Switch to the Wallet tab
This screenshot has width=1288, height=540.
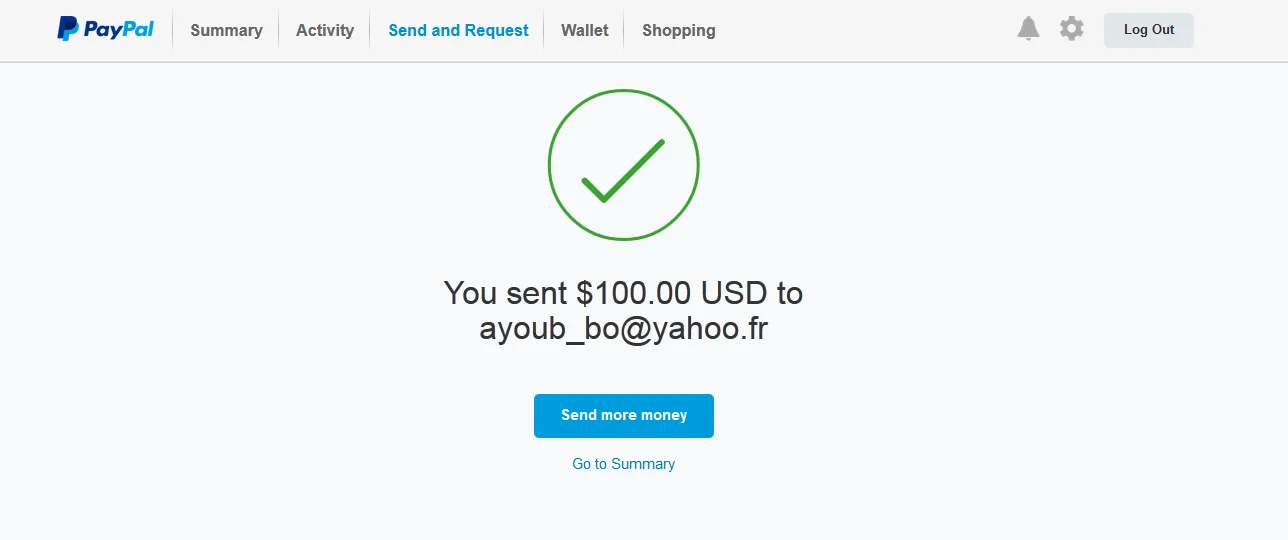tap(585, 30)
